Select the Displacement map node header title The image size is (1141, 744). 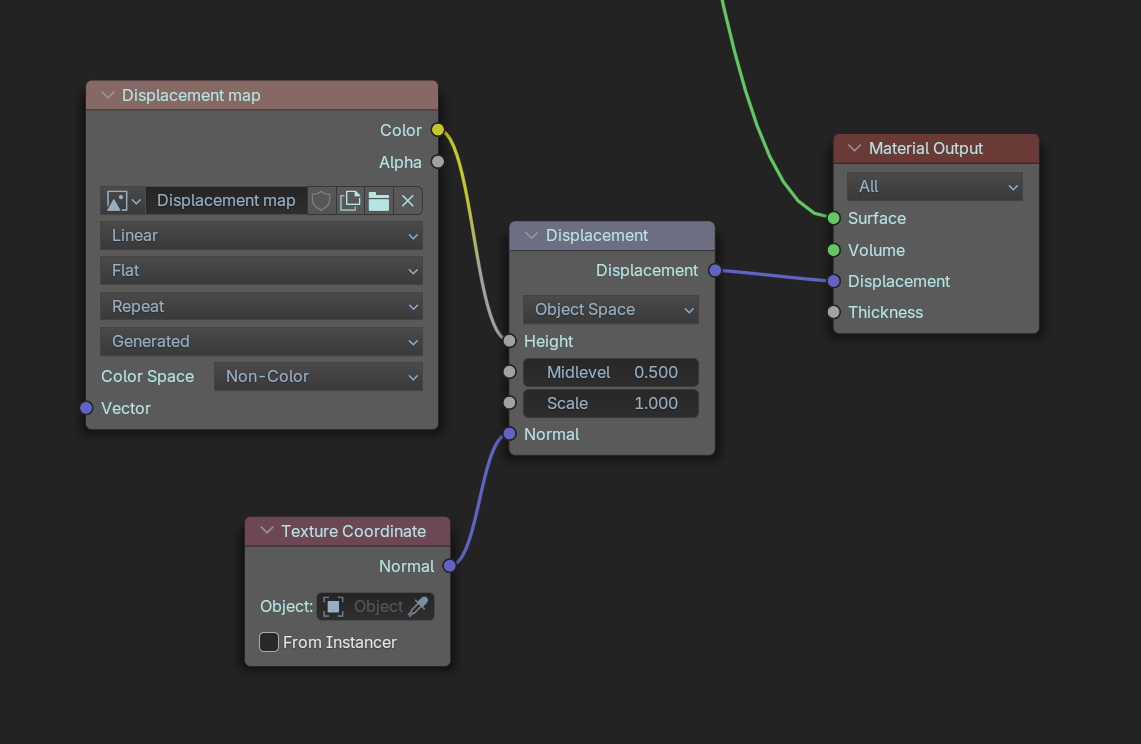tap(191, 95)
